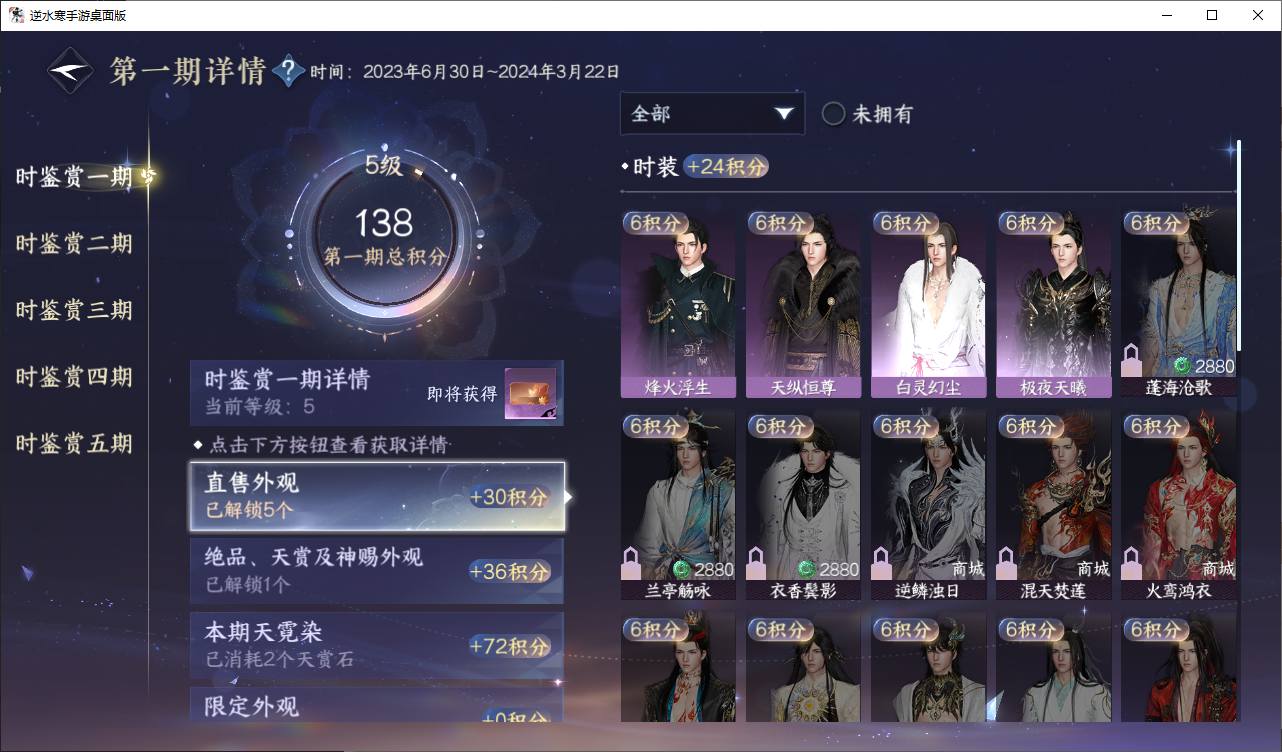Click the green jade currency icon on 兰亭觞咏
The width and height of the screenshot is (1282, 752).
tap(681, 569)
